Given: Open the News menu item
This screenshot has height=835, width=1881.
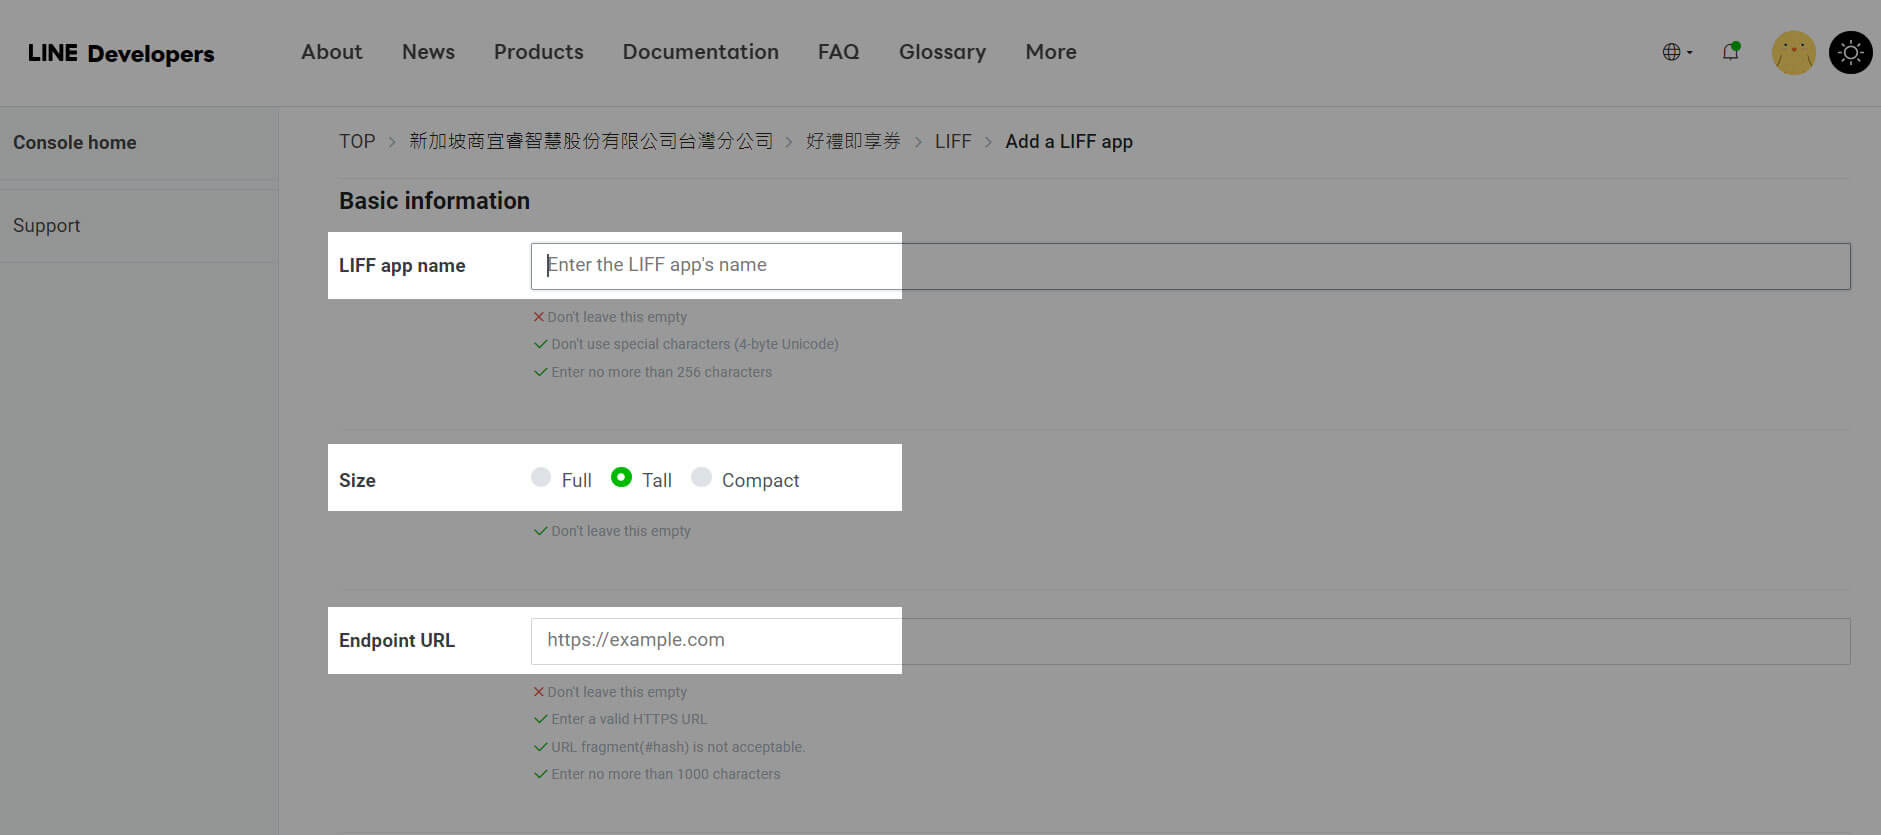Looking at the screenshot, I should 428,52.
